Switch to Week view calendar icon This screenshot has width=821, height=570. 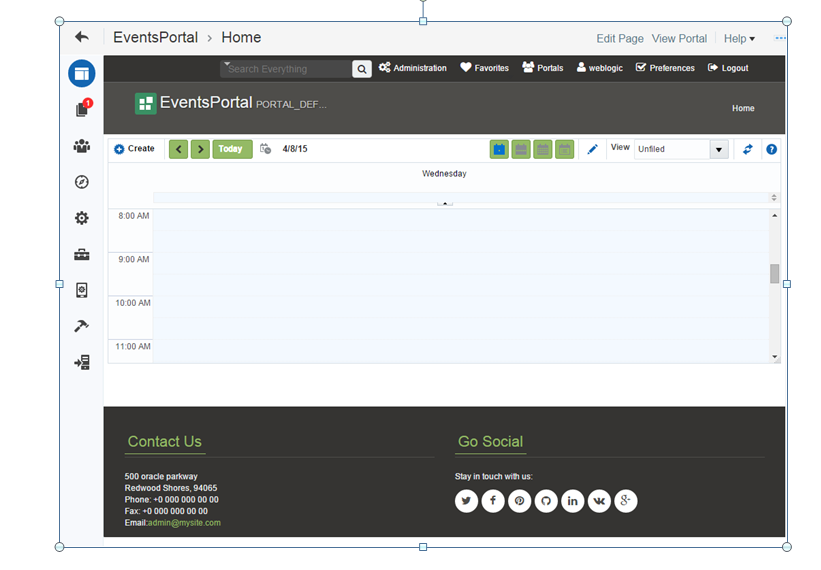pos(521,150)
